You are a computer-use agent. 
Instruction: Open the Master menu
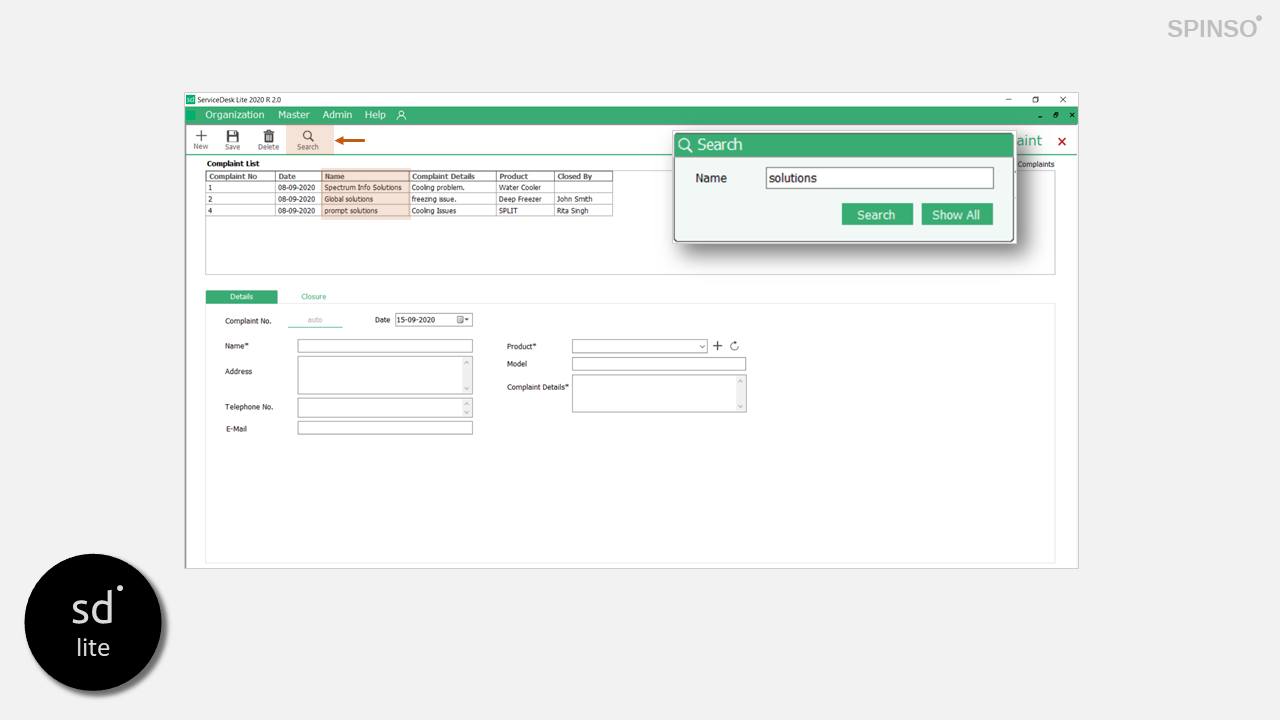pyautogui.click(x=294, y=115)
